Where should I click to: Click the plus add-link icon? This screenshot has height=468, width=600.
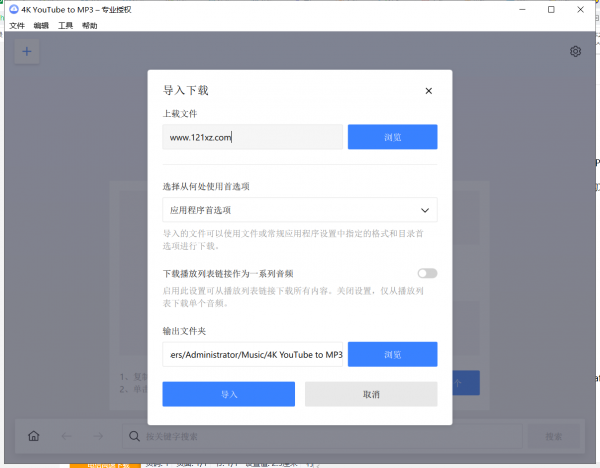(x=27, y=51)
